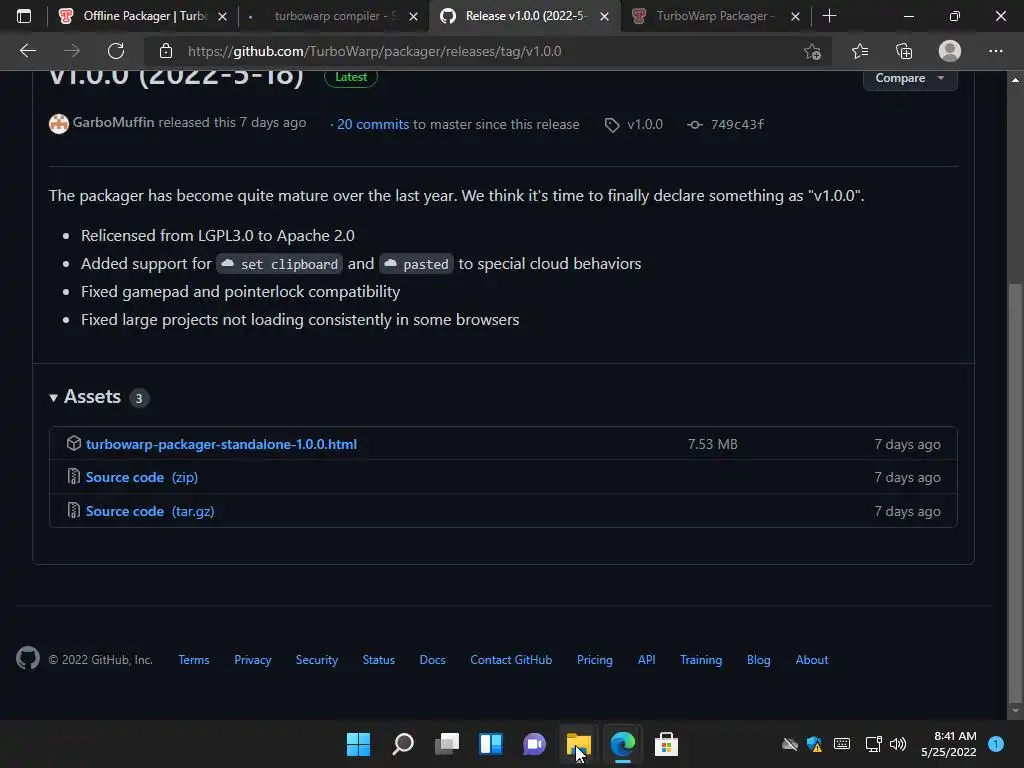Image resolution: width=1024 pixels, height=768 pixels.
Task: Click the 7.53 MB file size
Action: click(712, 444)
